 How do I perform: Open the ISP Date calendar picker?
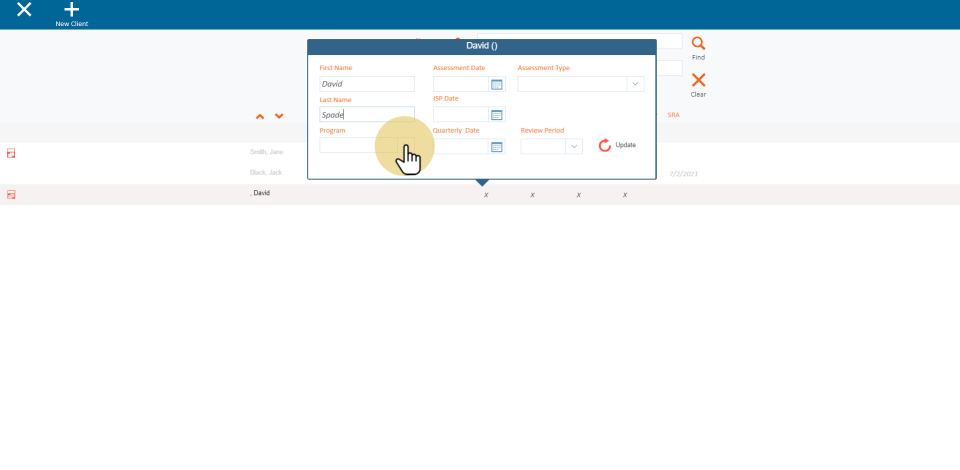point(497,115)
